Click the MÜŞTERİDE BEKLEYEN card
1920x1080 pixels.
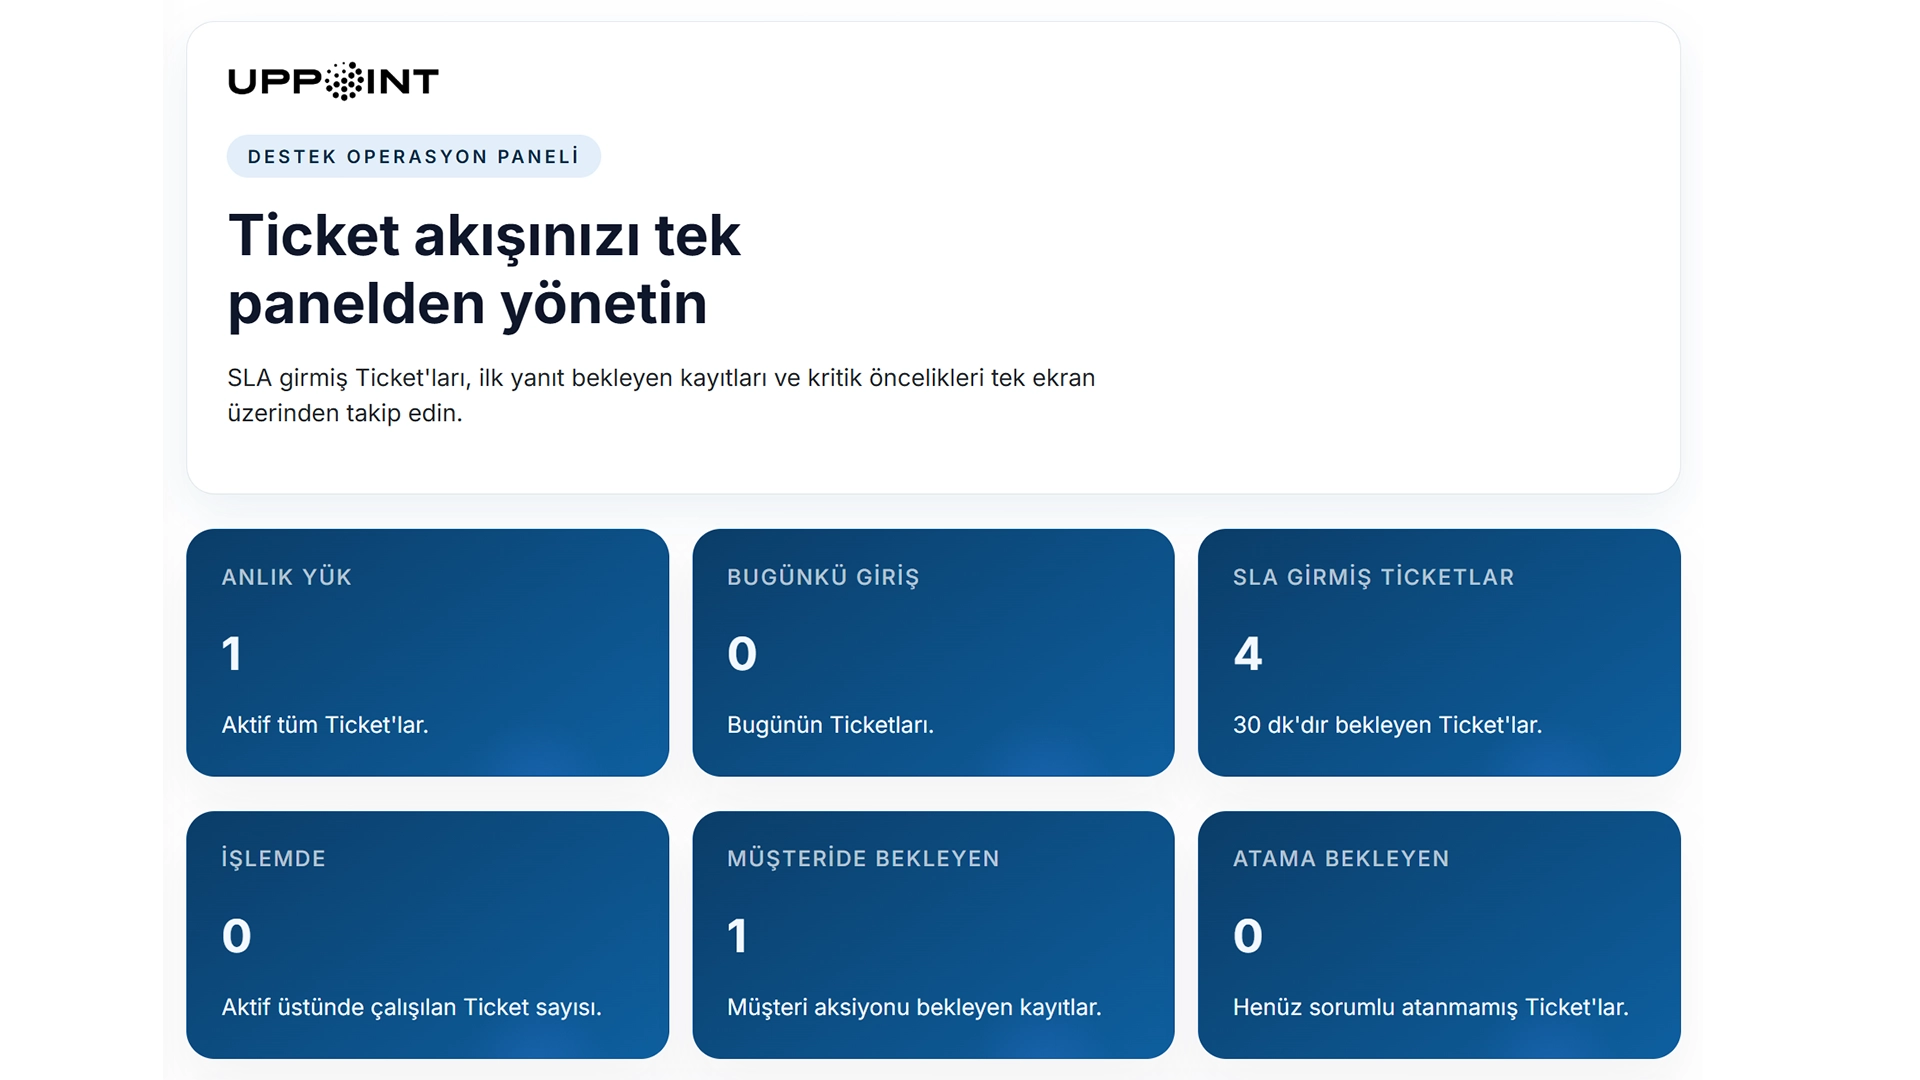934,935
